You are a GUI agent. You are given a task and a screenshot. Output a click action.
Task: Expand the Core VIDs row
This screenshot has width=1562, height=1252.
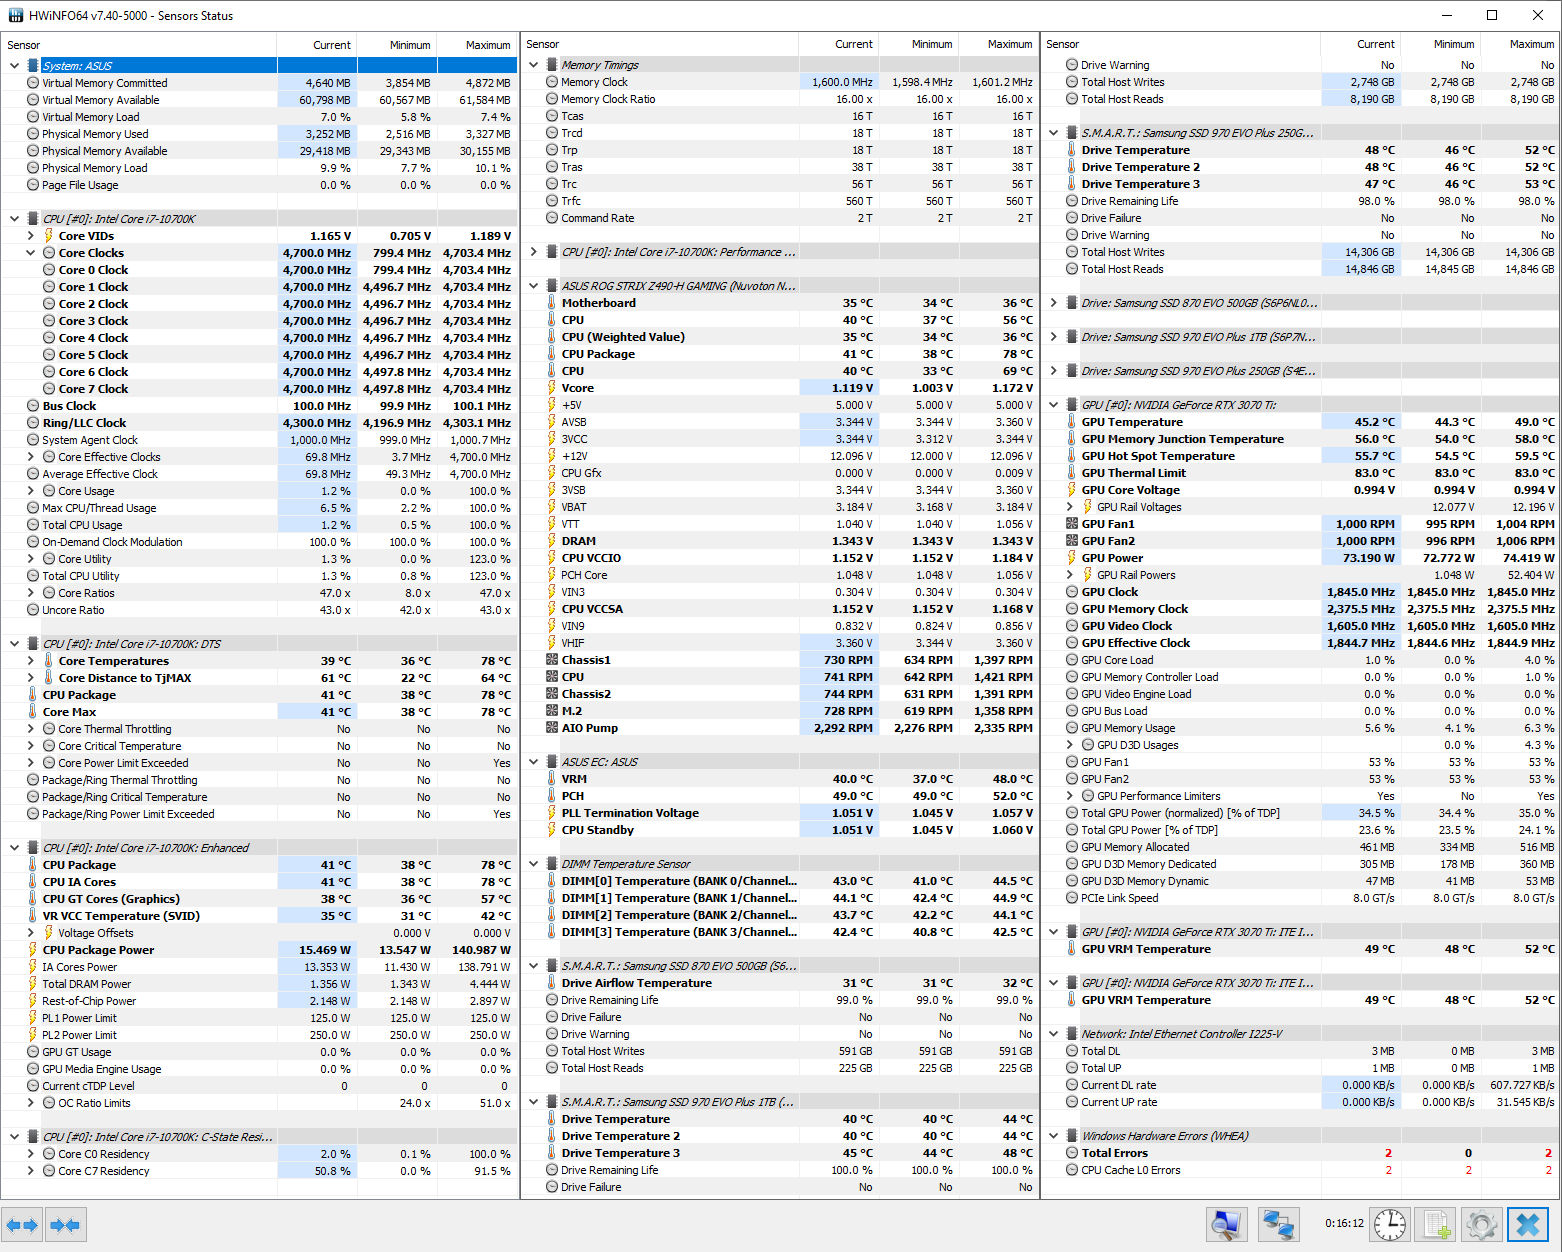click(30, 236)
